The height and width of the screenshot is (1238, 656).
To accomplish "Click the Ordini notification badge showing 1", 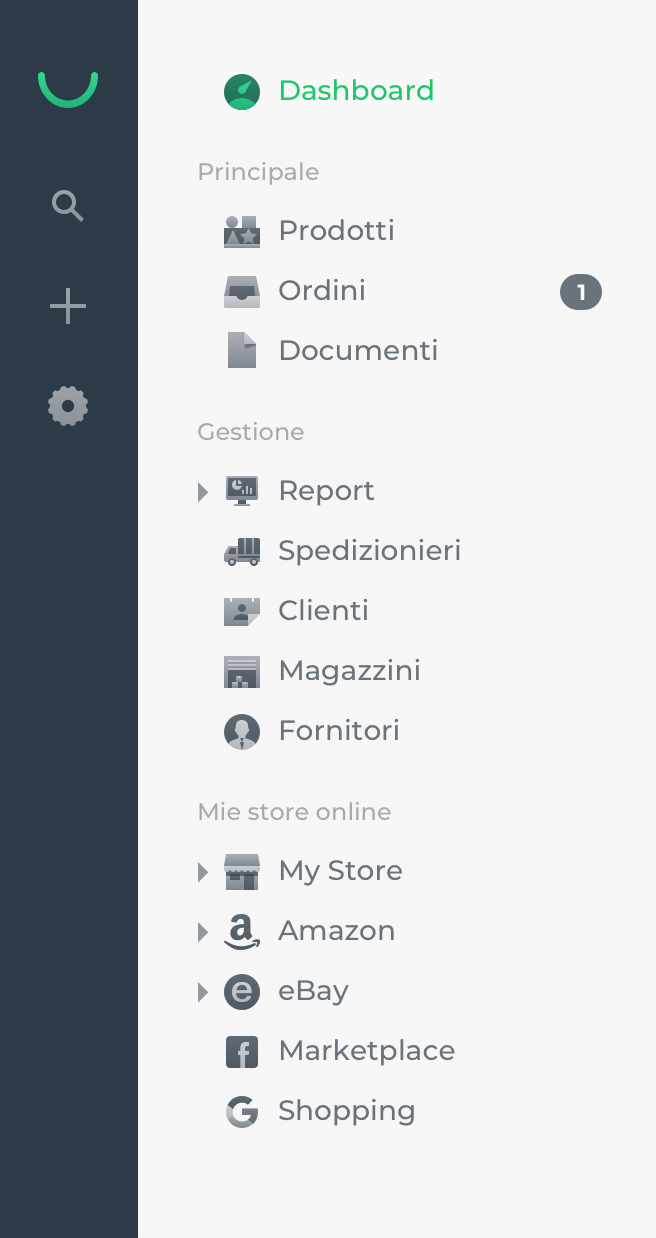I will pos(581,292).
